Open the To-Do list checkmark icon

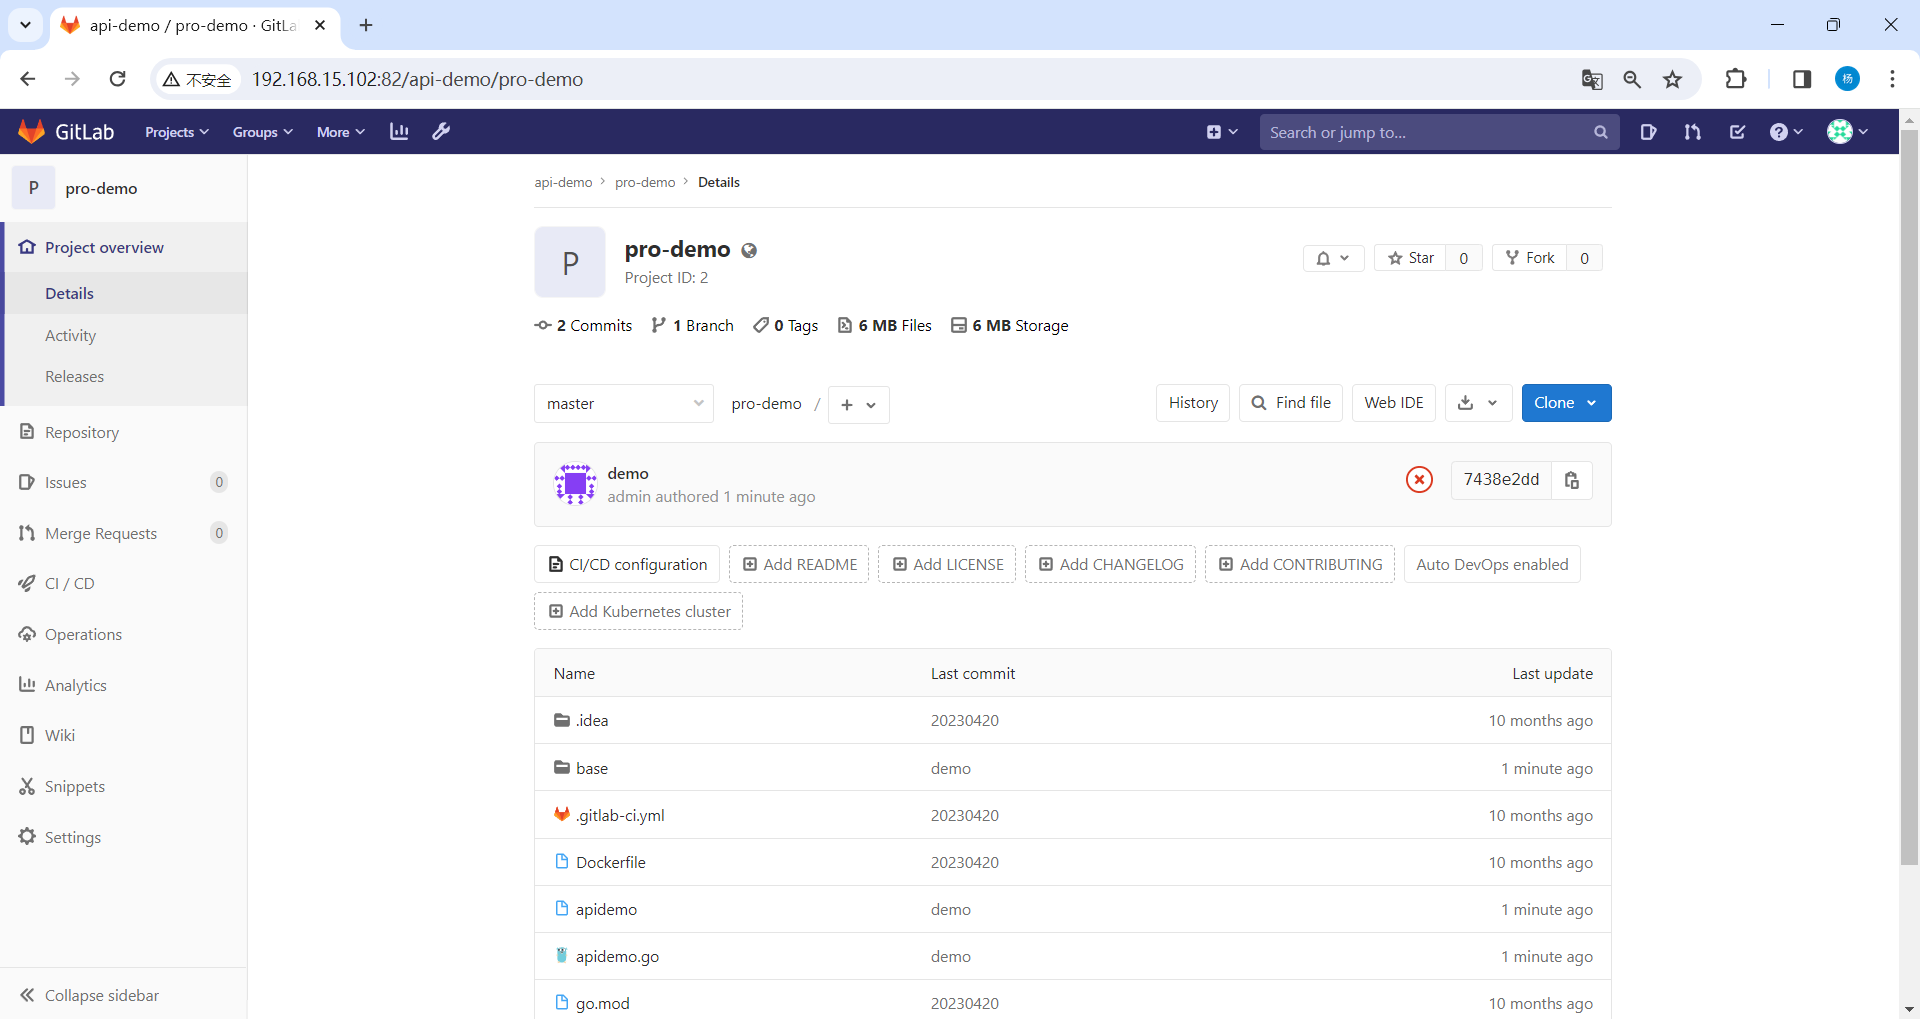click(1738, 131)
